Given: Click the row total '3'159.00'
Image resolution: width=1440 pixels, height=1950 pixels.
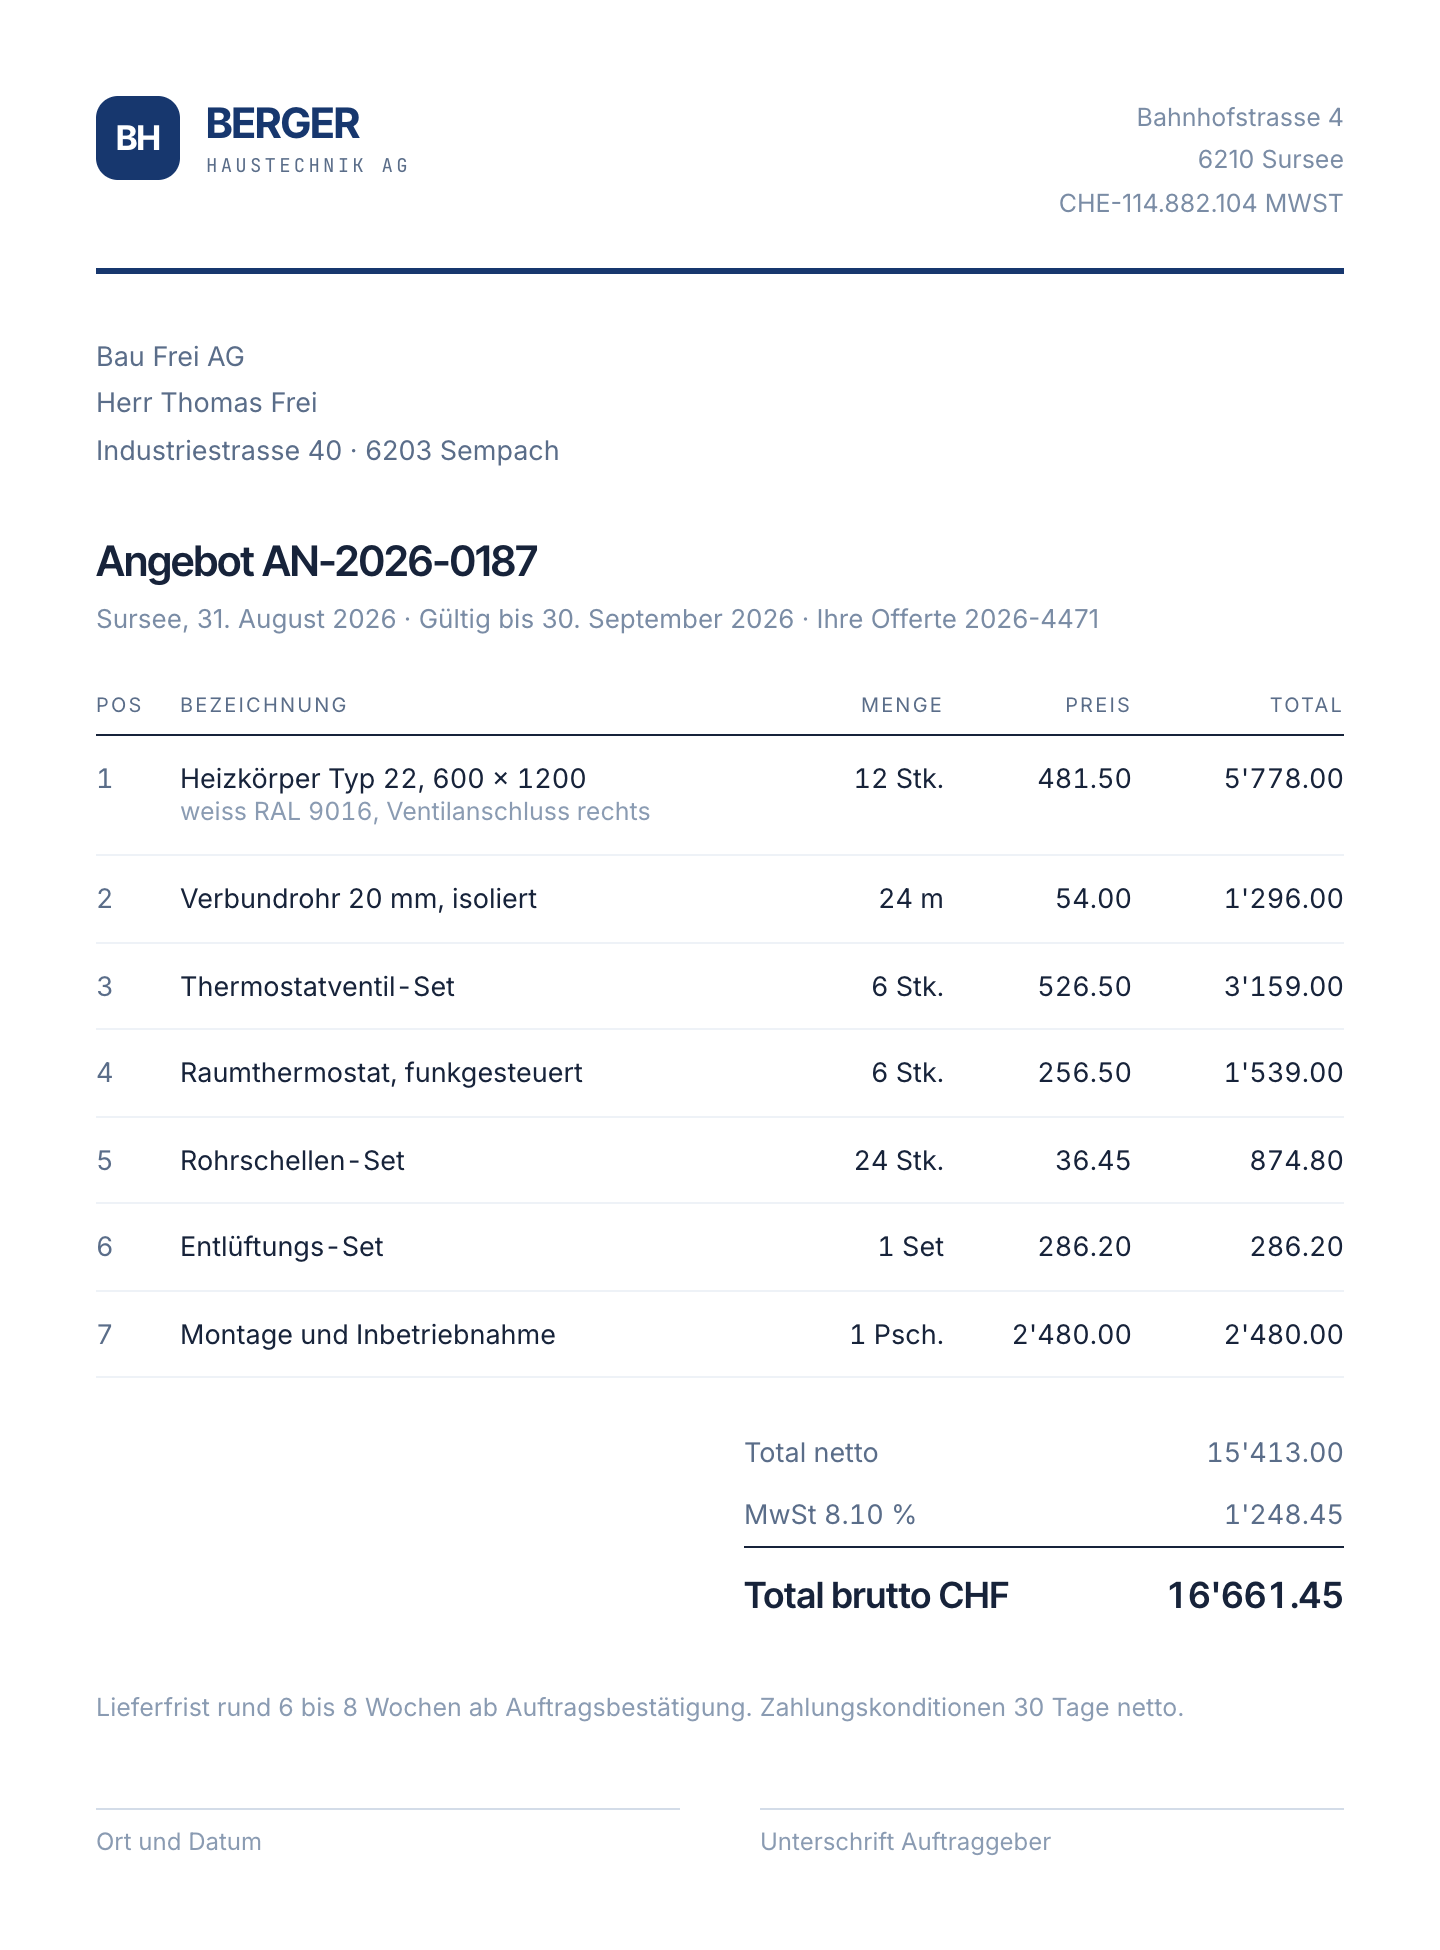Looking at the screenshot, I should pyautogui.click(x=1284, y=987).
